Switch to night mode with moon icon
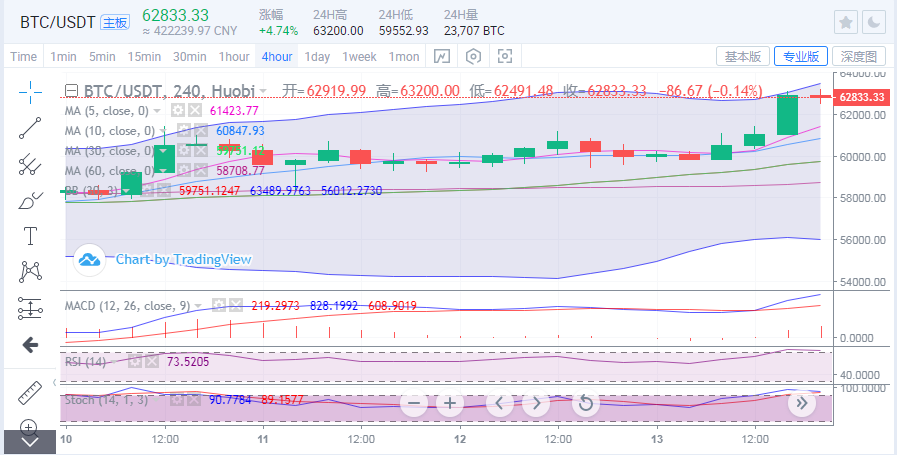897x455 pixels. [874, 22]
